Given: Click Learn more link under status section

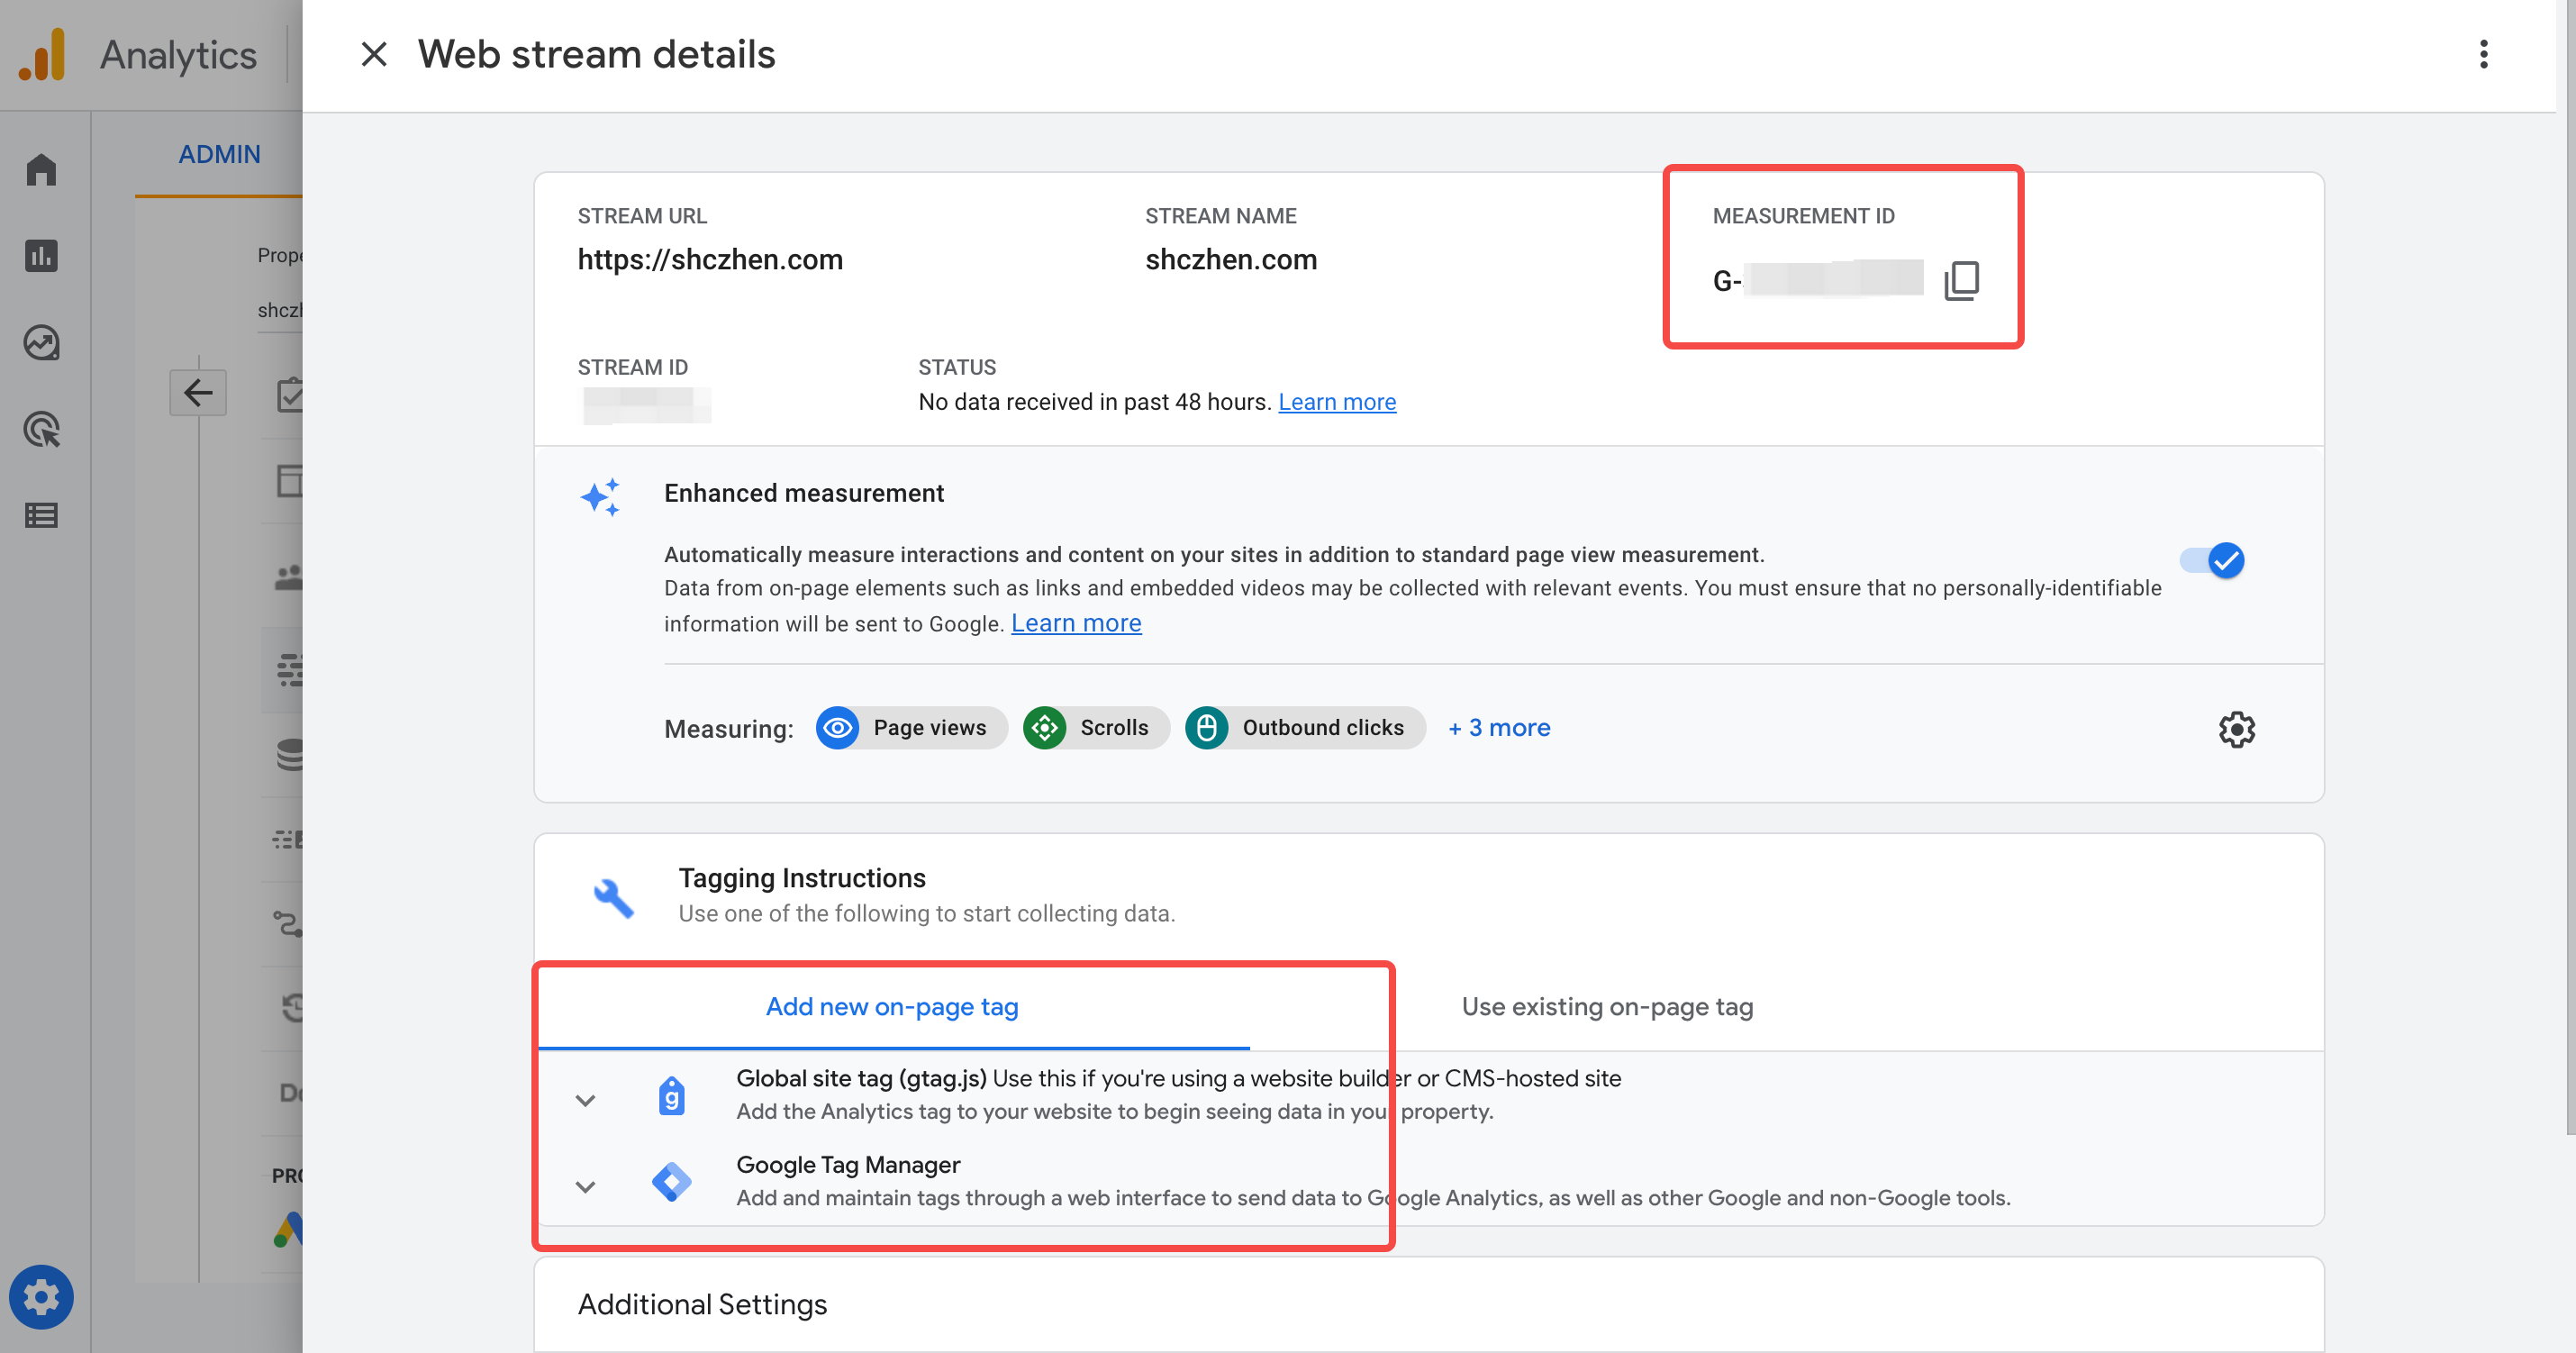Looking at the screenshot, I should click(x=1338, y=401).
